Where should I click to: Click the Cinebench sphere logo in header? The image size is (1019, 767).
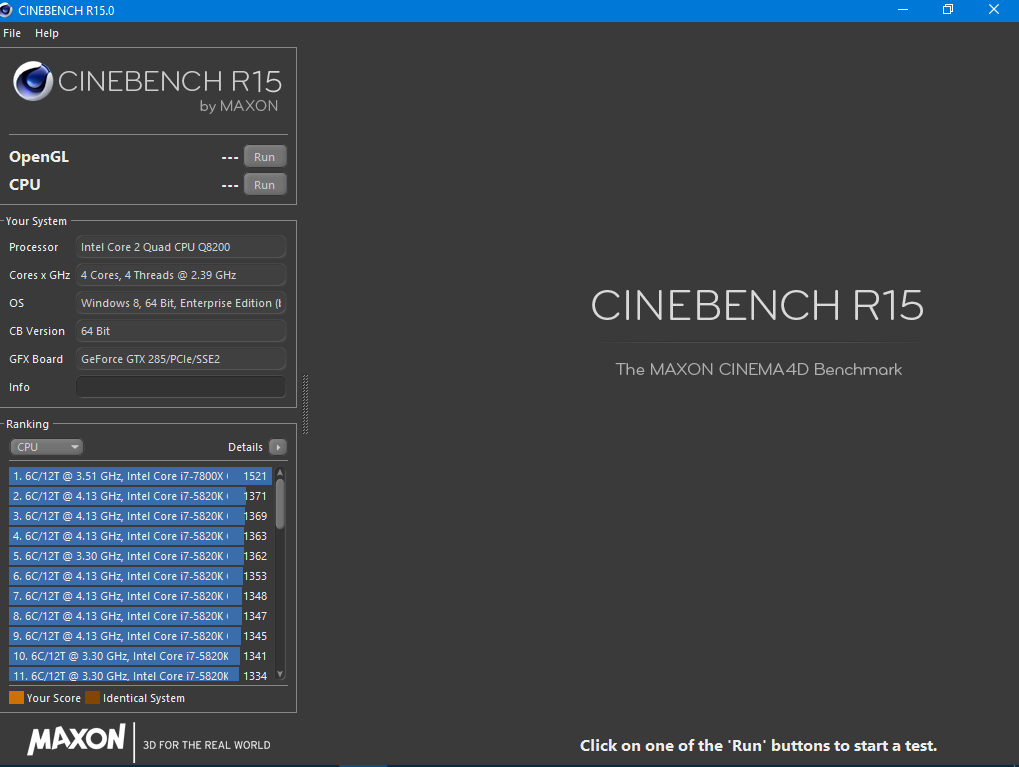click(x=32, y=81)
